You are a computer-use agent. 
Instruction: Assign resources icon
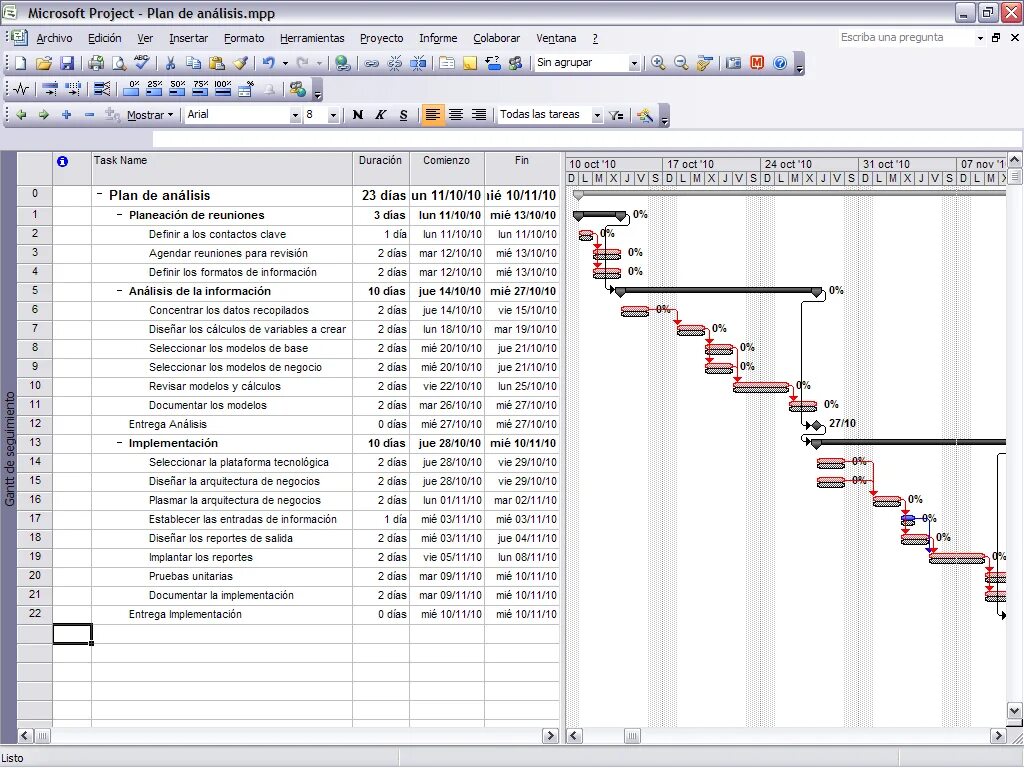tap(515, 63)
